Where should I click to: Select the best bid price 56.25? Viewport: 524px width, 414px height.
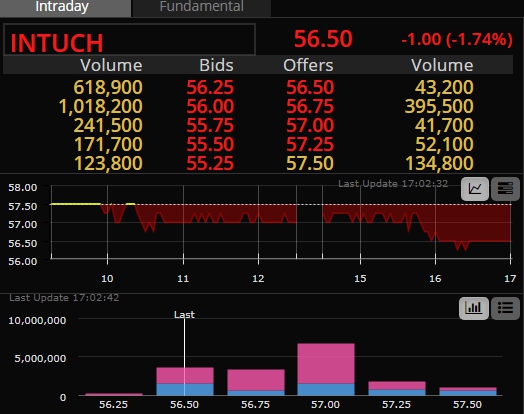click(210, 88)
